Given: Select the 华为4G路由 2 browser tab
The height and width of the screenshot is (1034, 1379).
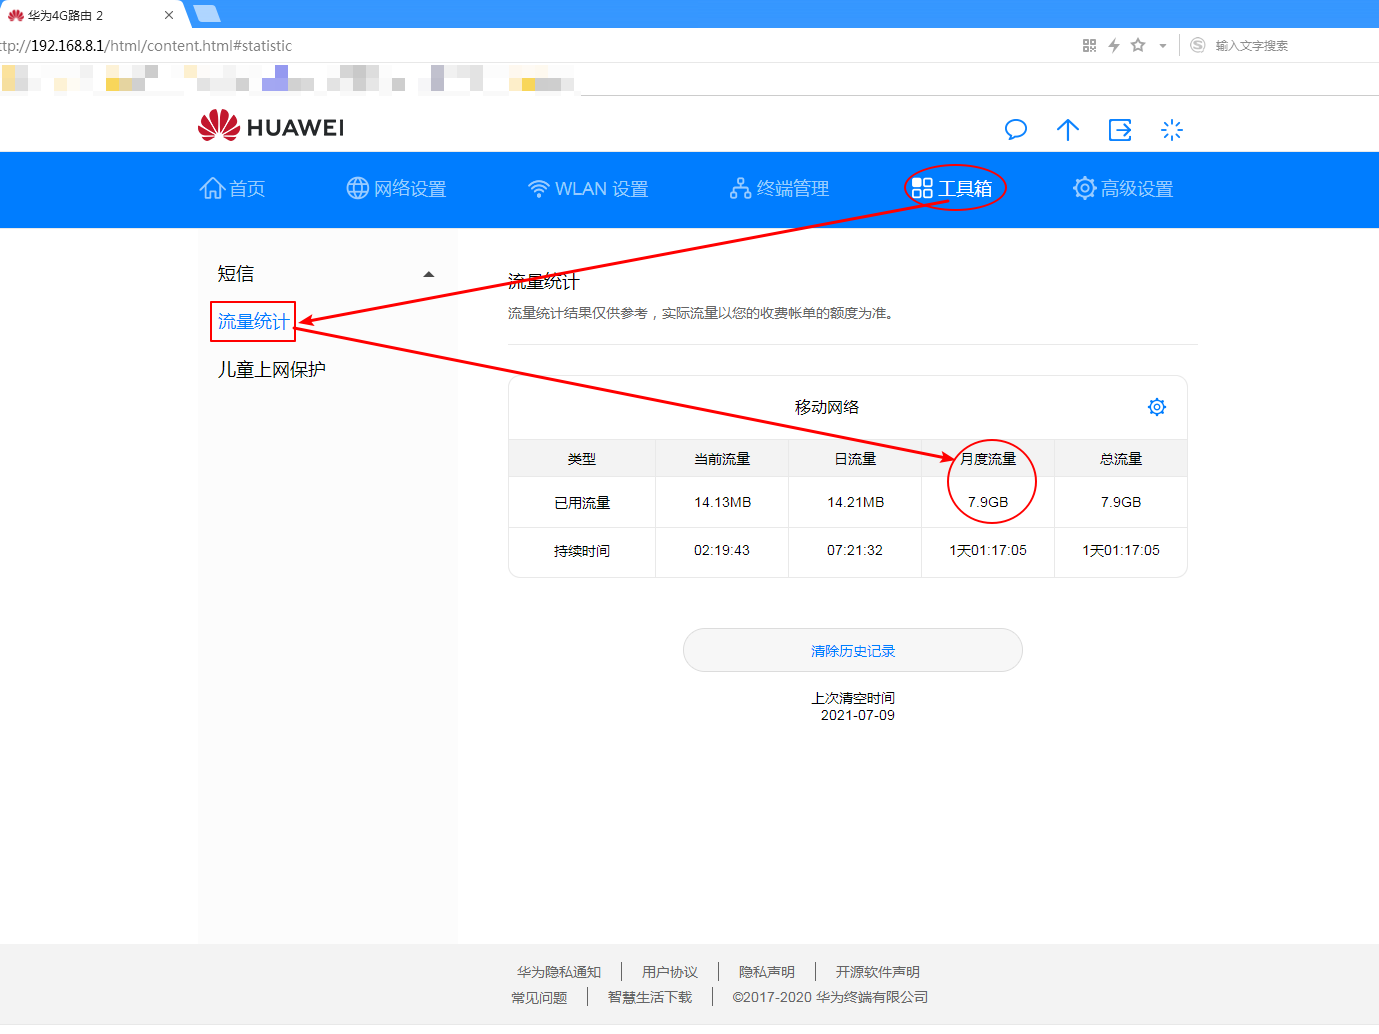Looking at the screenshot, I should 90,15.
